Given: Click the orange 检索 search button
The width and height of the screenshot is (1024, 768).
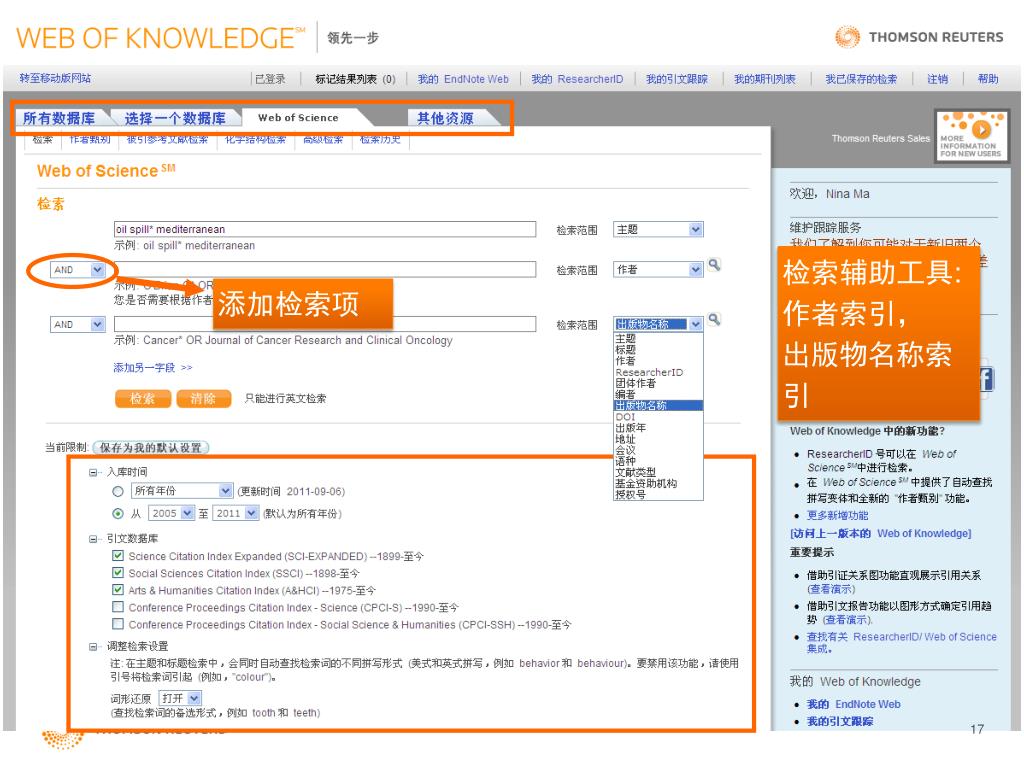Looking at the screenshot, I should (x=142, y=398).
